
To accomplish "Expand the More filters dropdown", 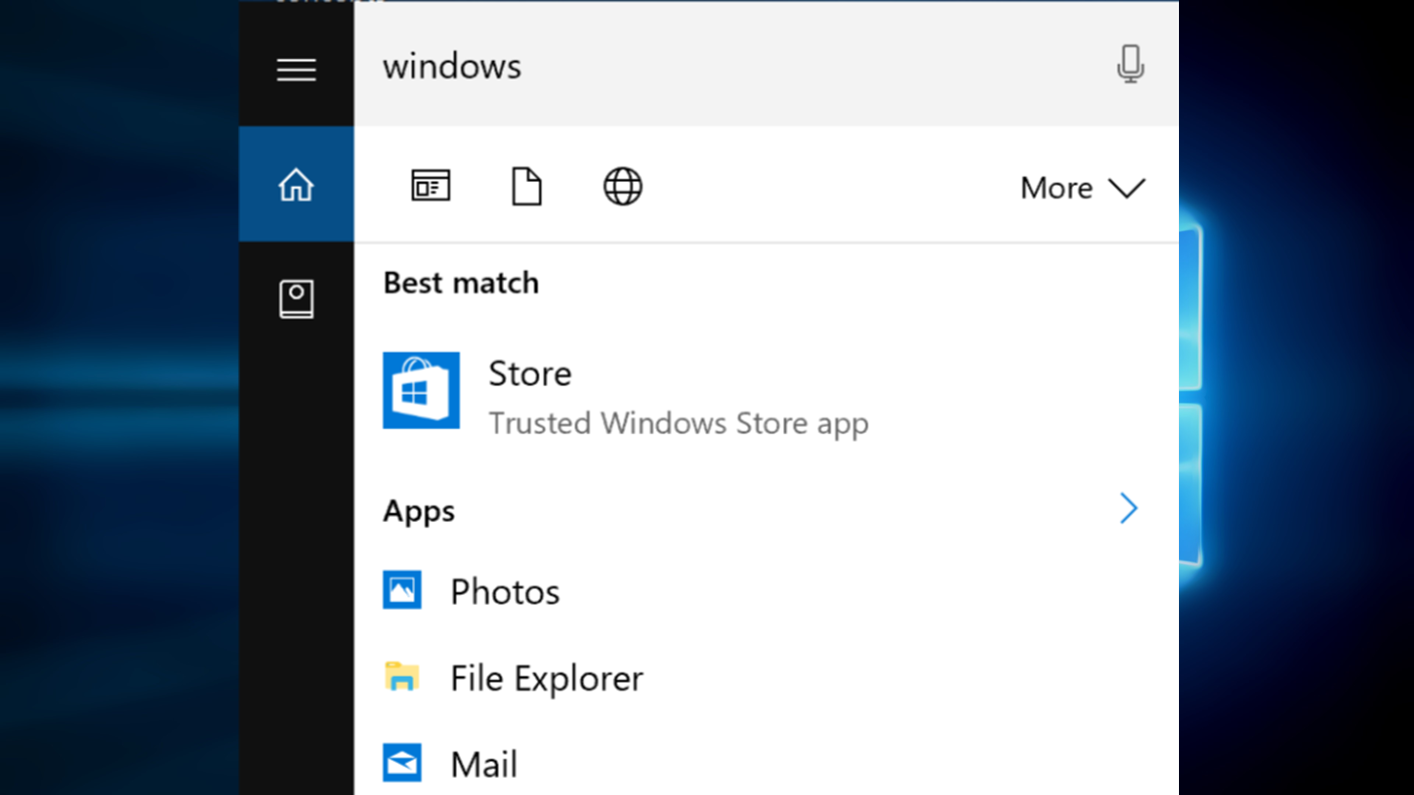I will tap(1082, 188).
